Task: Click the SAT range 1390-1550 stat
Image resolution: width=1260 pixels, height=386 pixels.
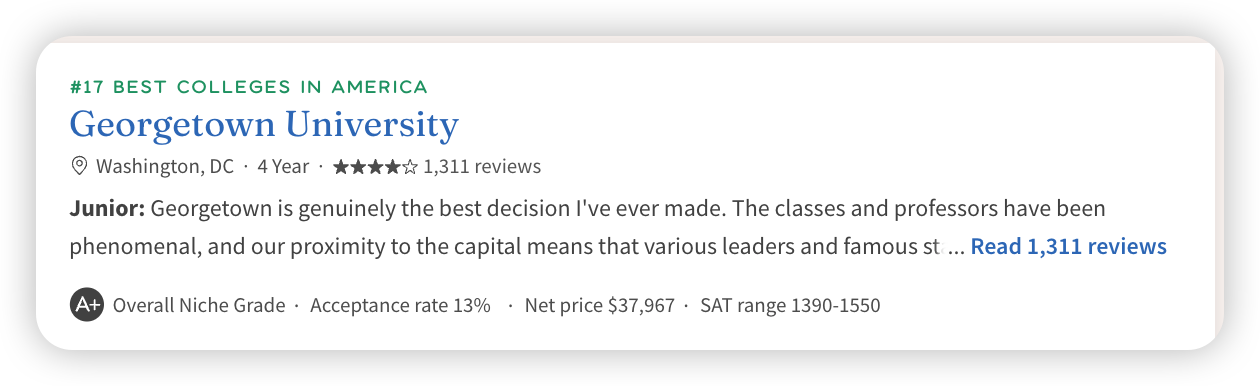Action: [790, 305]
